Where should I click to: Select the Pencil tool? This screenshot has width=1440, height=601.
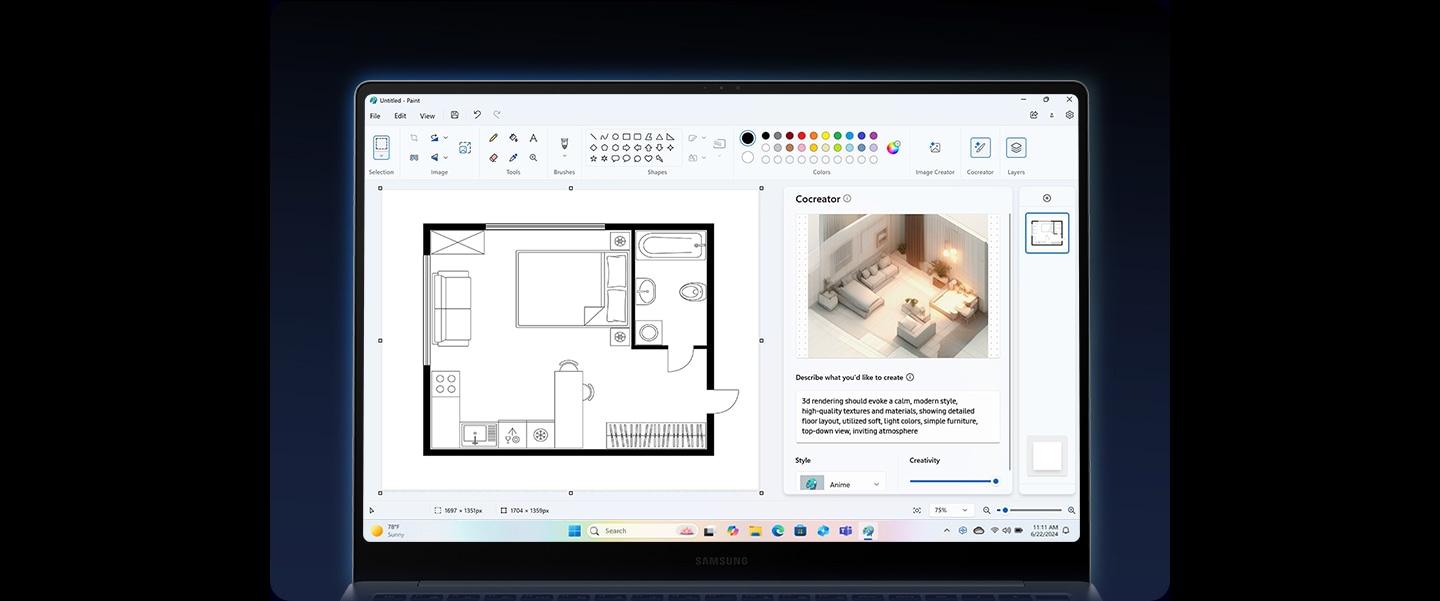pos(493,137)
